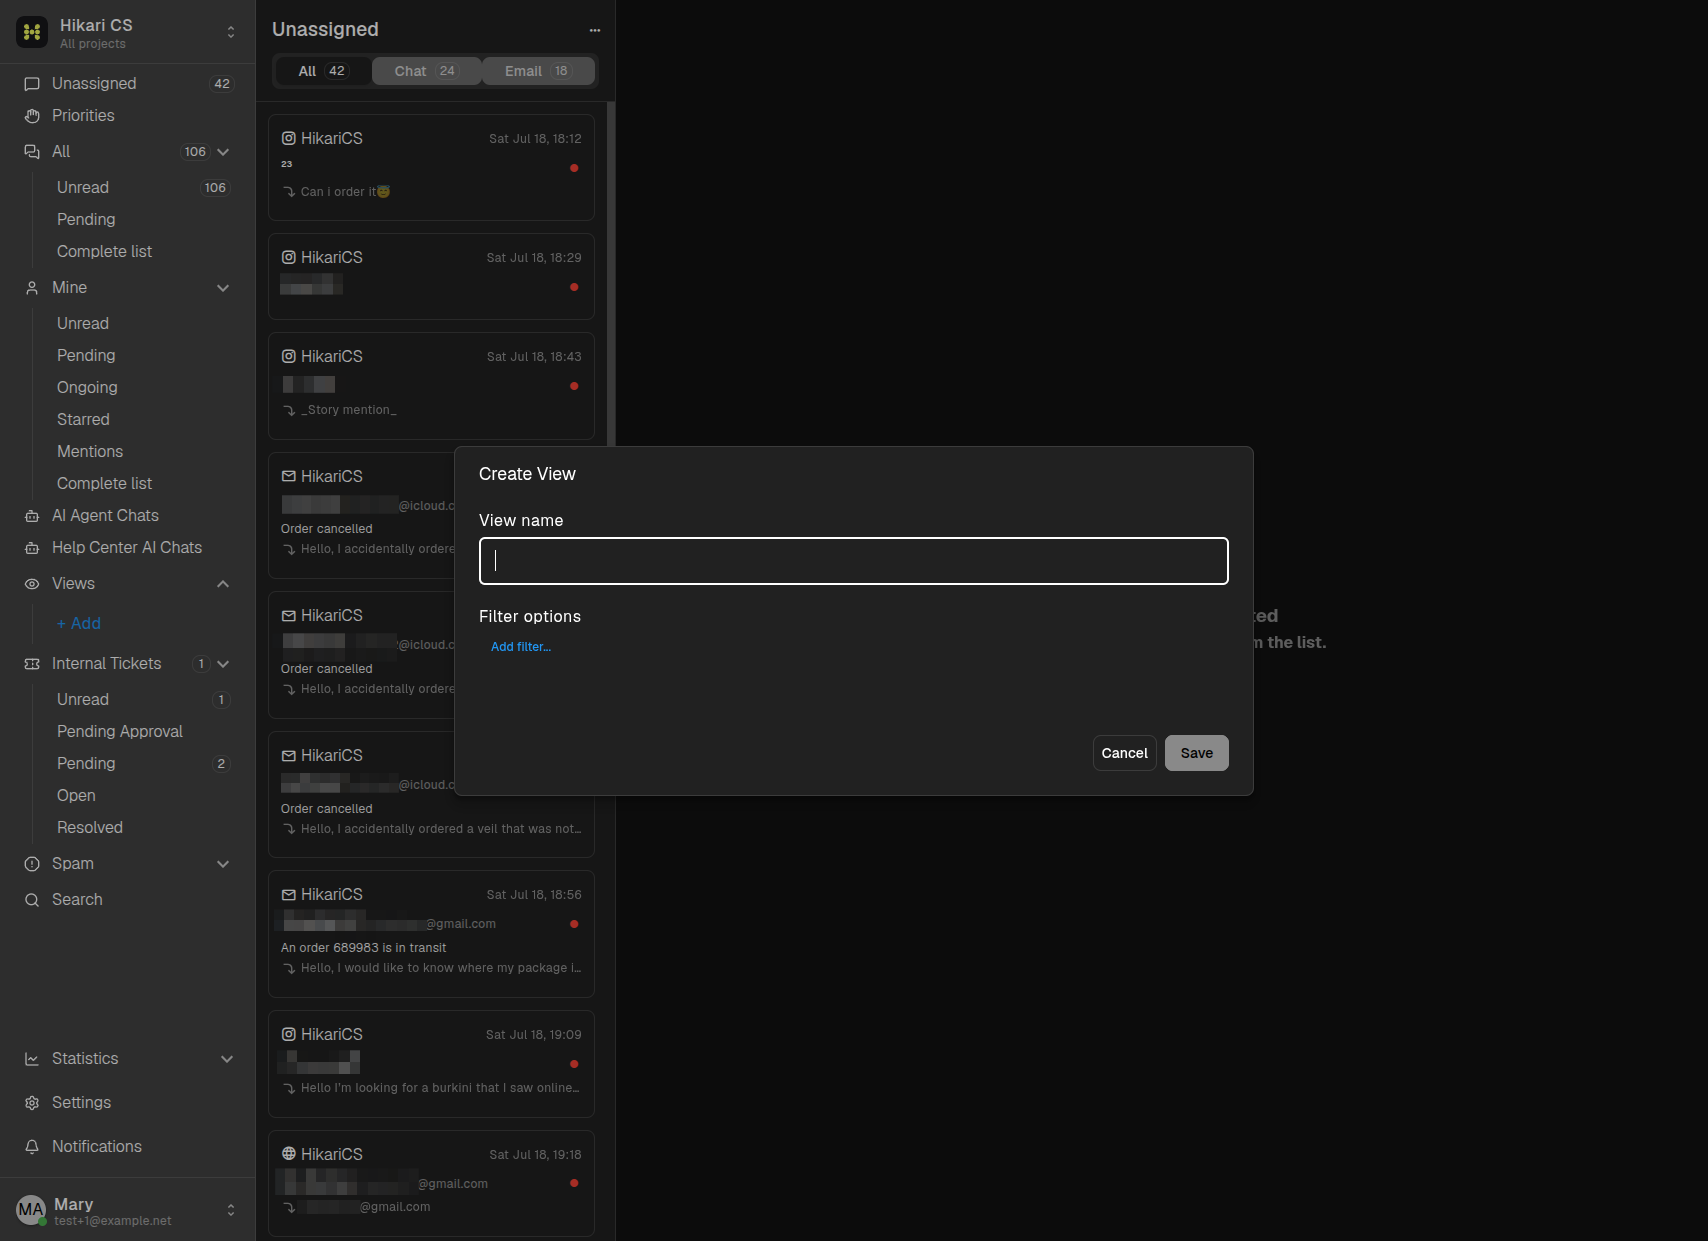1708x1241 pixels.
Task: Click email icon on the 18:56 conversation
Action: pos(289,894)
